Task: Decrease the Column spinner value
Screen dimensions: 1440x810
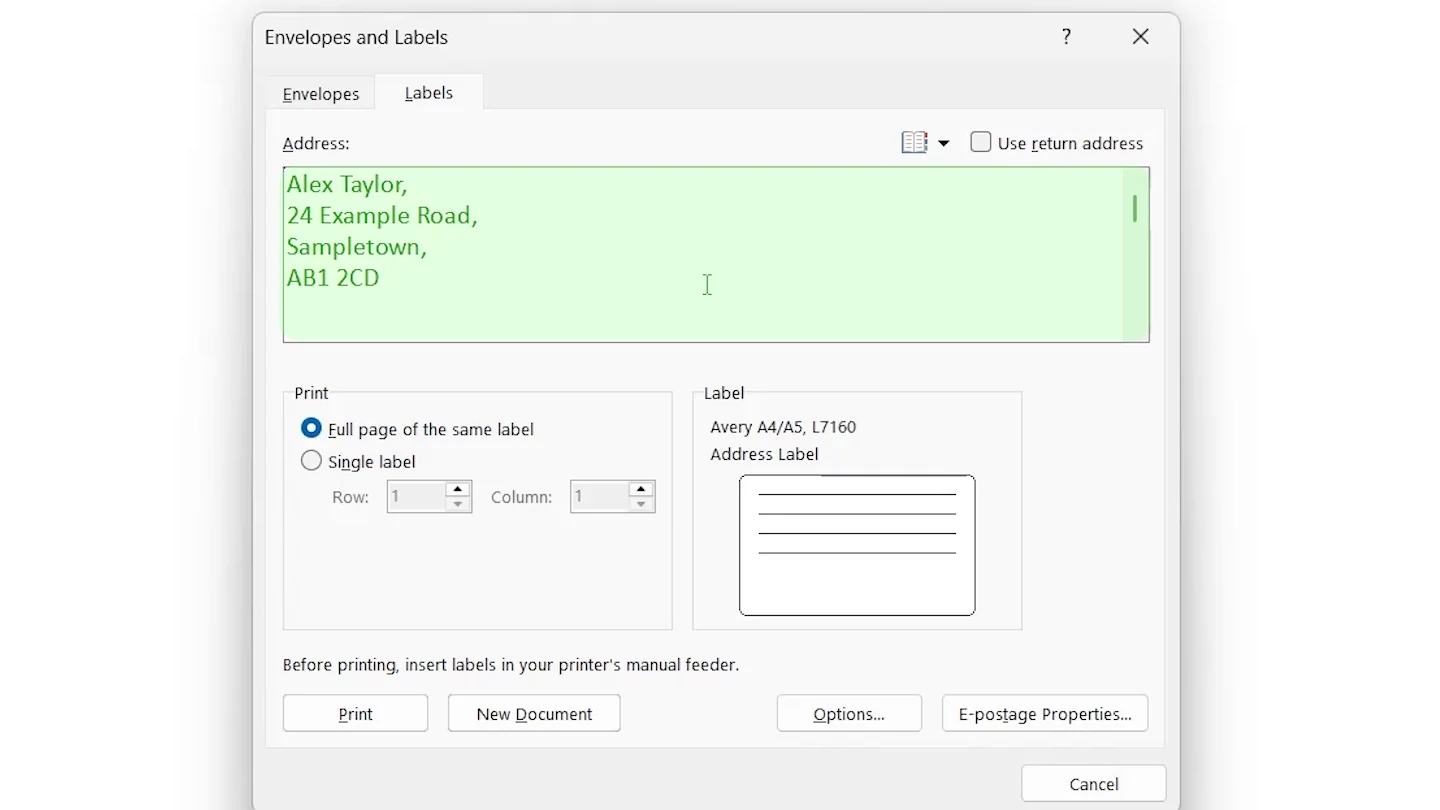Action: tap(641, 504)
